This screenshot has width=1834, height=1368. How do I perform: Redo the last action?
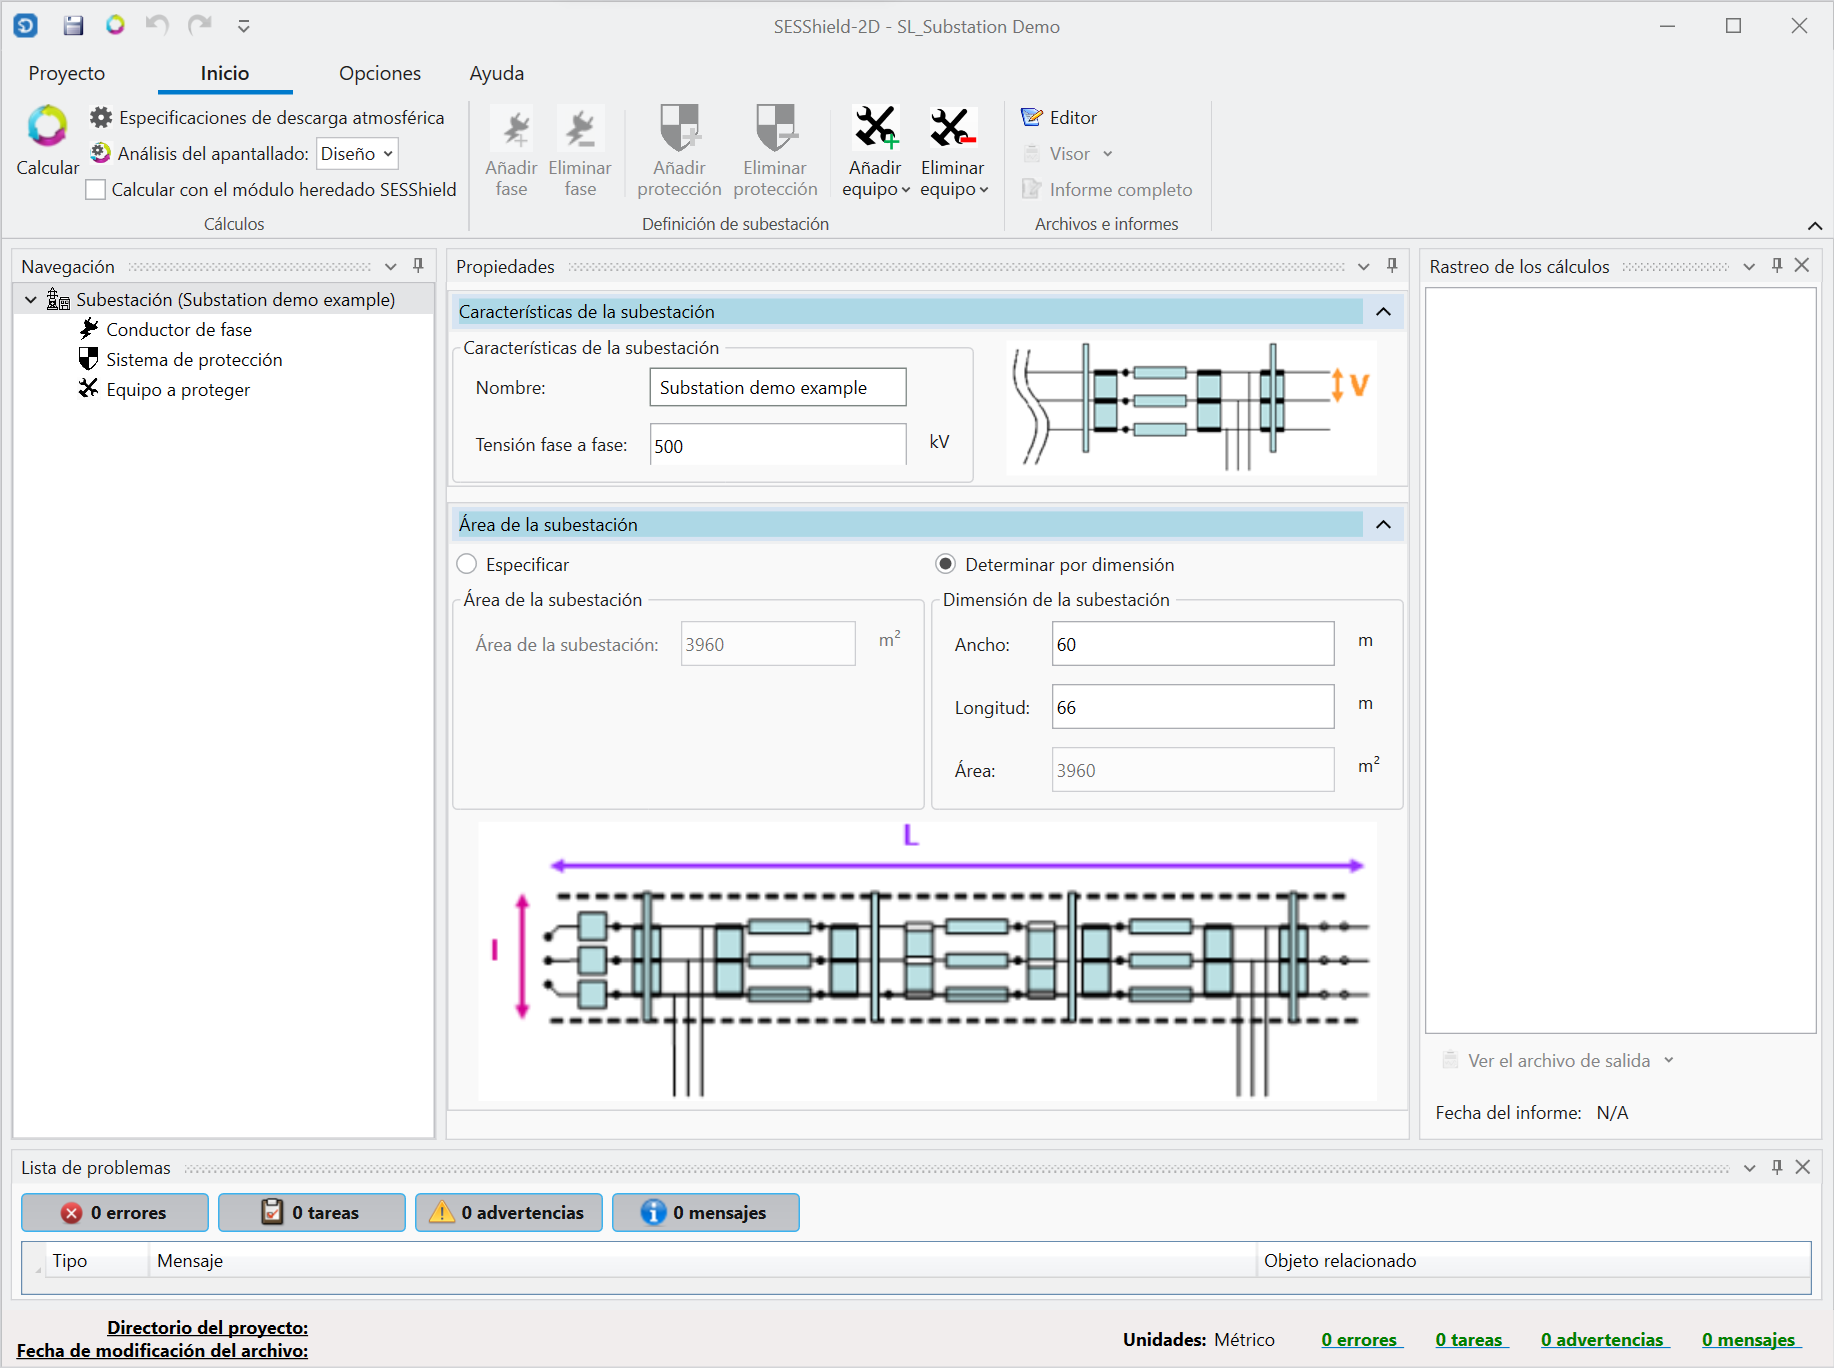point(200,25)
